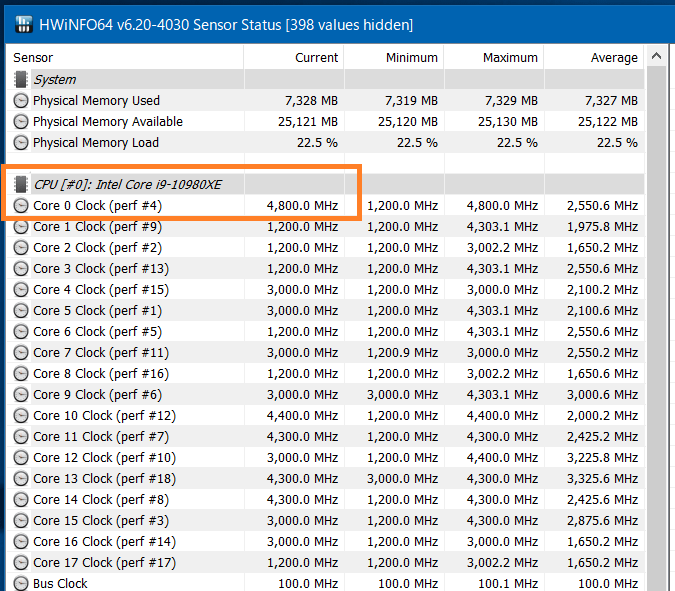Click the clock icon beside Physical Memory Available

coord(21,121)
